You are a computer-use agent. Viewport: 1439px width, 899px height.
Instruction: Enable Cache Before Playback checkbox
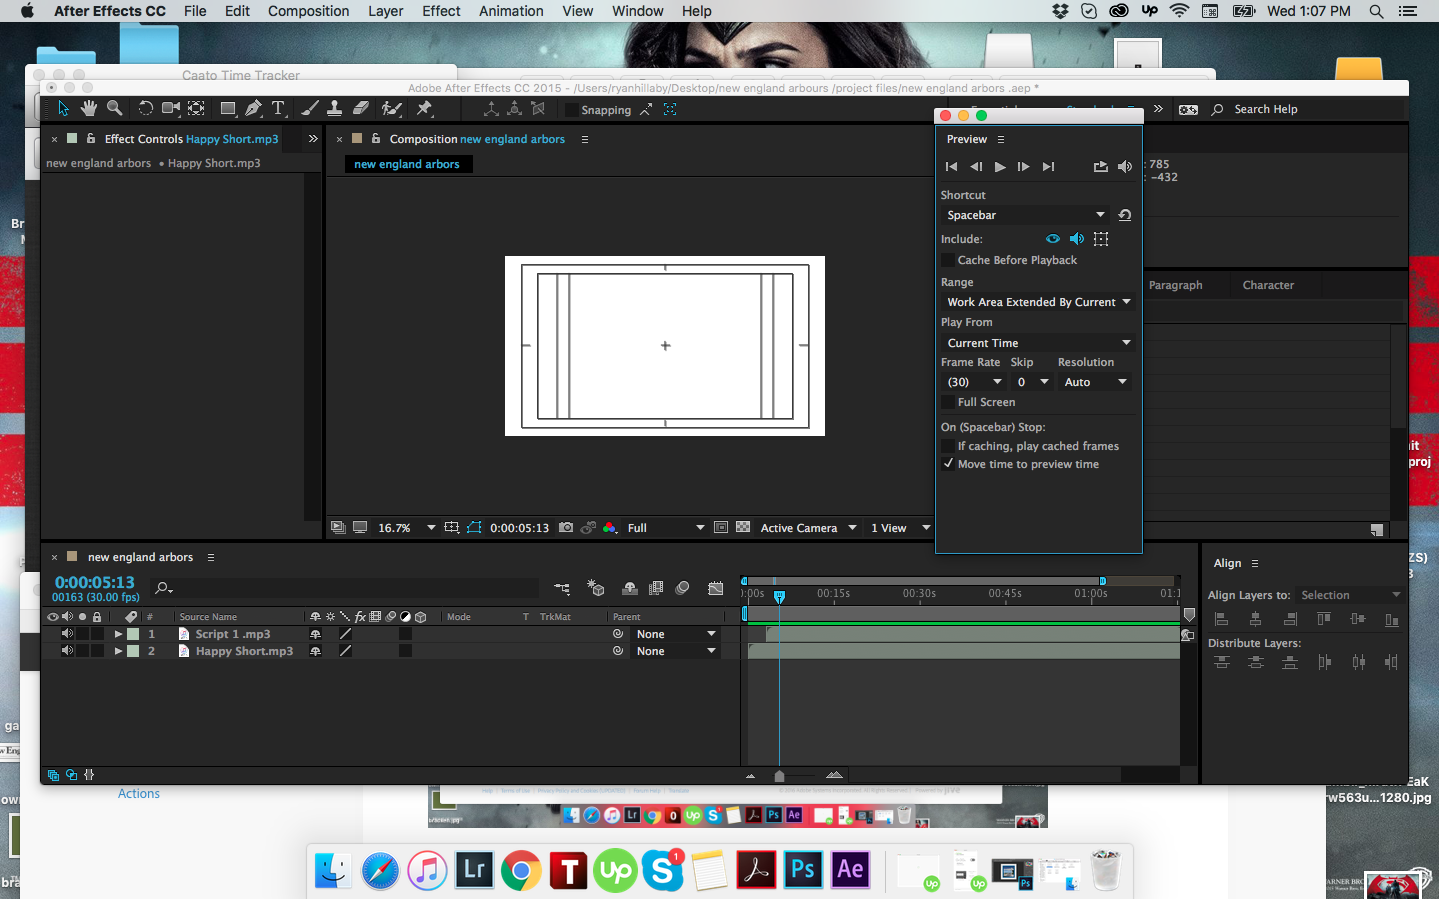click(948, 260)
